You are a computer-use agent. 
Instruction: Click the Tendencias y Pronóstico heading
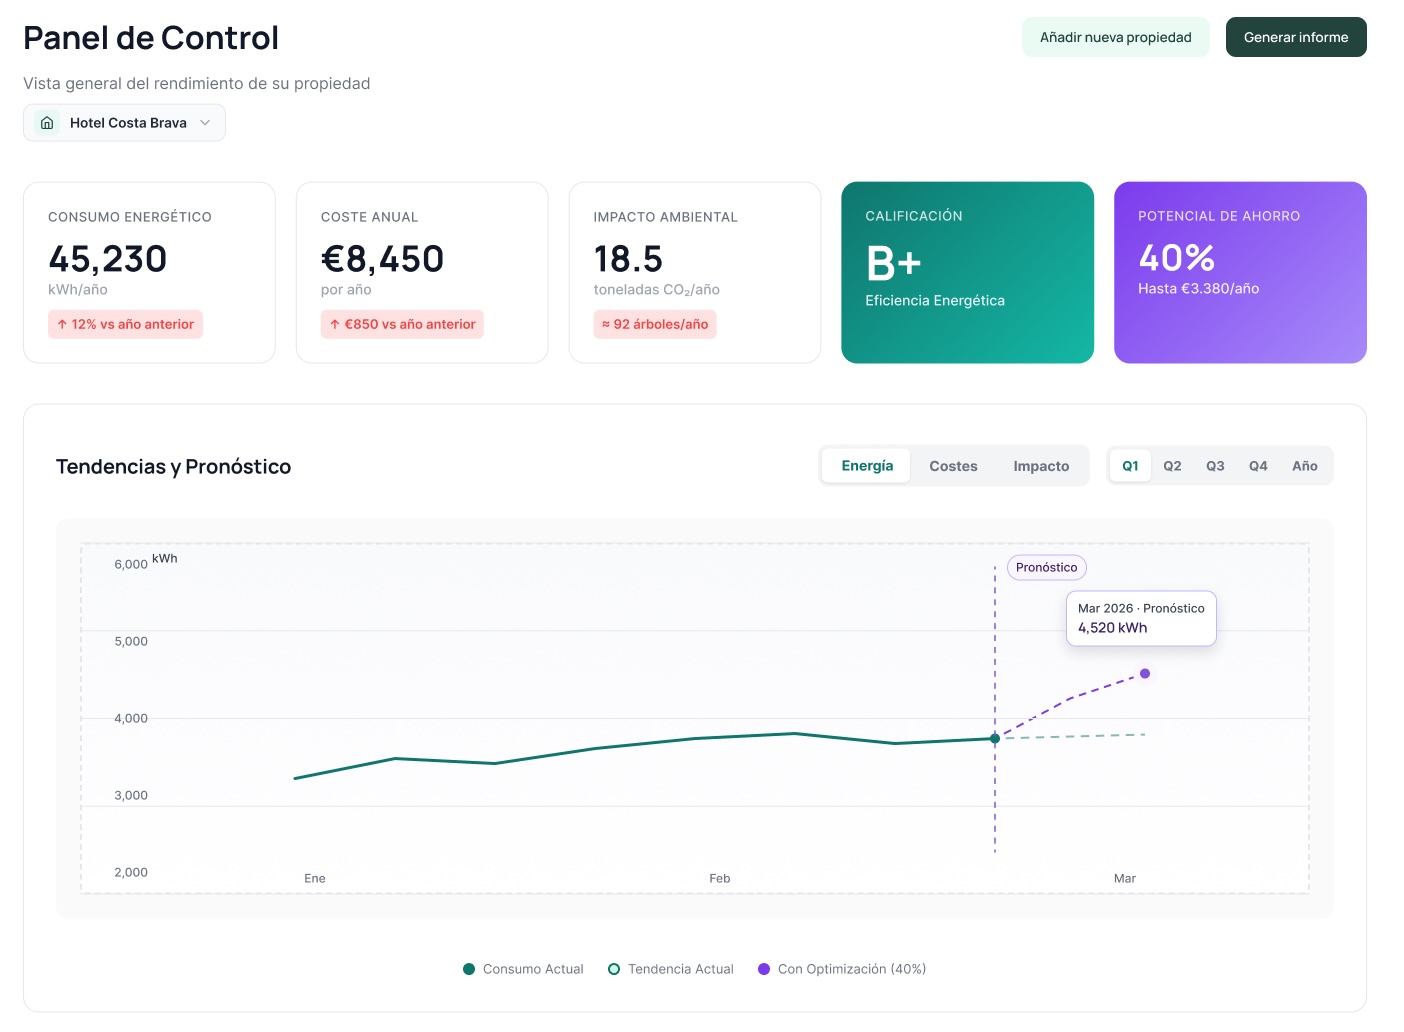173,467
